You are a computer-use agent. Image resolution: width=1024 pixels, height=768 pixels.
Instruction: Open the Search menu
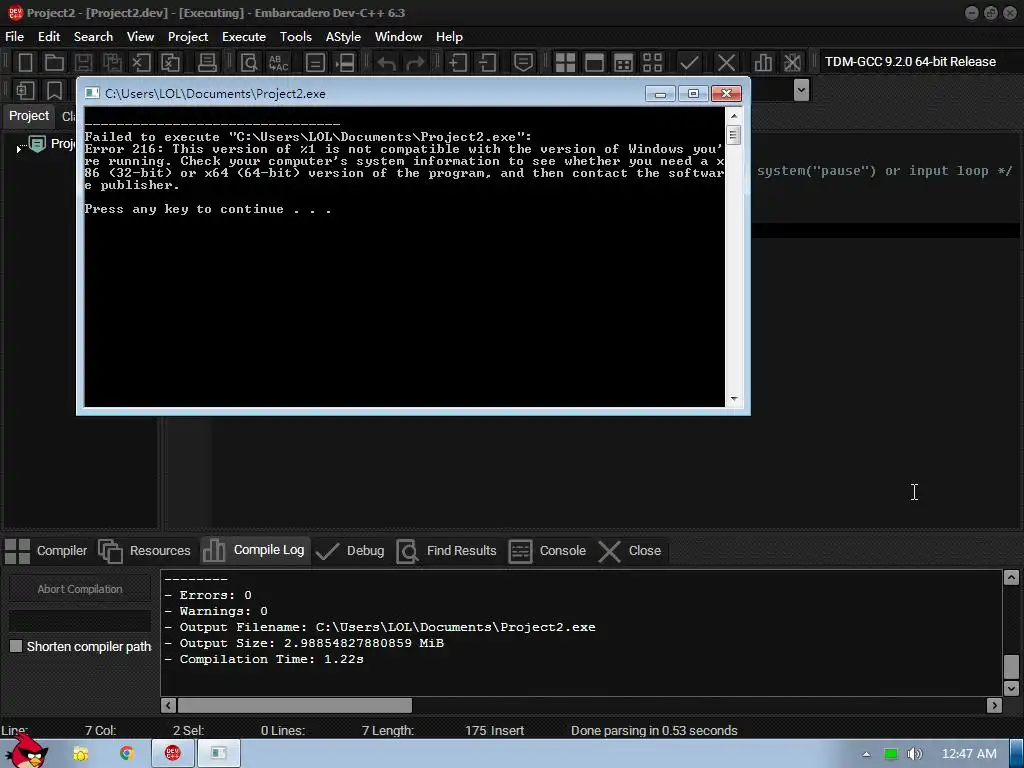[93, 37]
